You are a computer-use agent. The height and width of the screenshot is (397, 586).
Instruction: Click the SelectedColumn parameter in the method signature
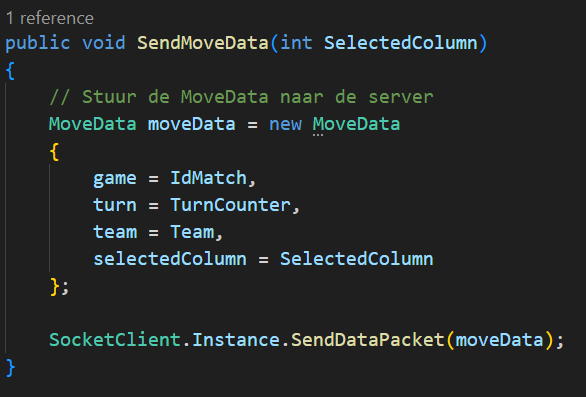[x=401, y=43]
